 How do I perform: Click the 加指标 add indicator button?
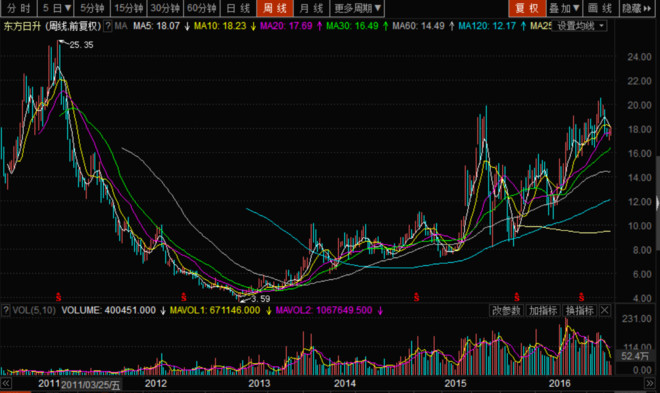pos(543,311)
